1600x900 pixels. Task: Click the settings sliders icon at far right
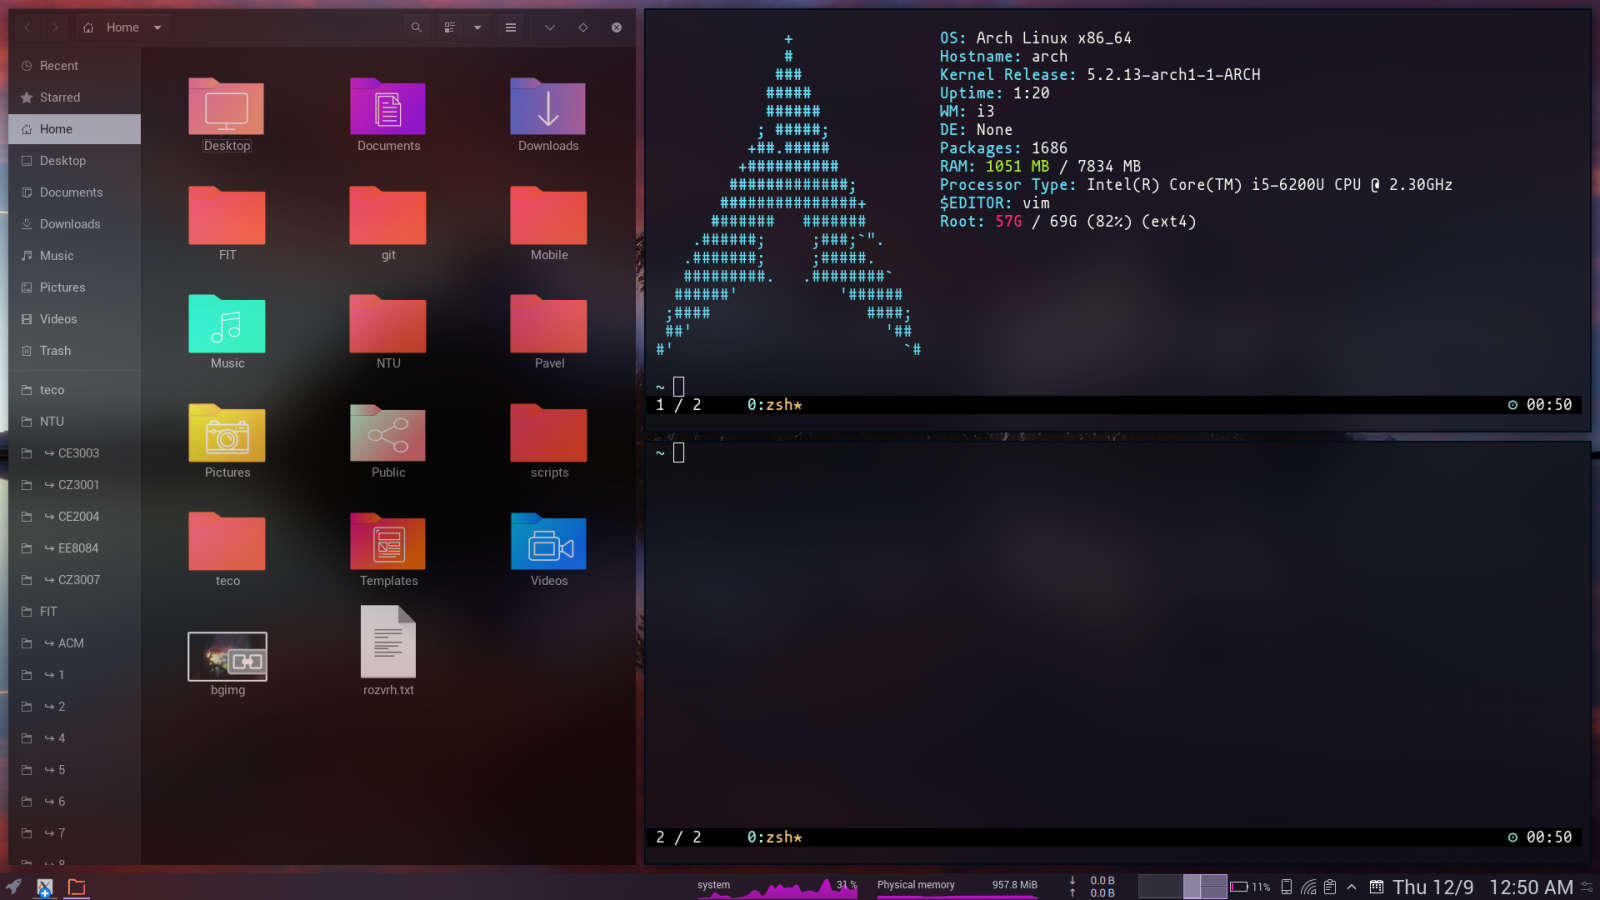pos(1587,886)
